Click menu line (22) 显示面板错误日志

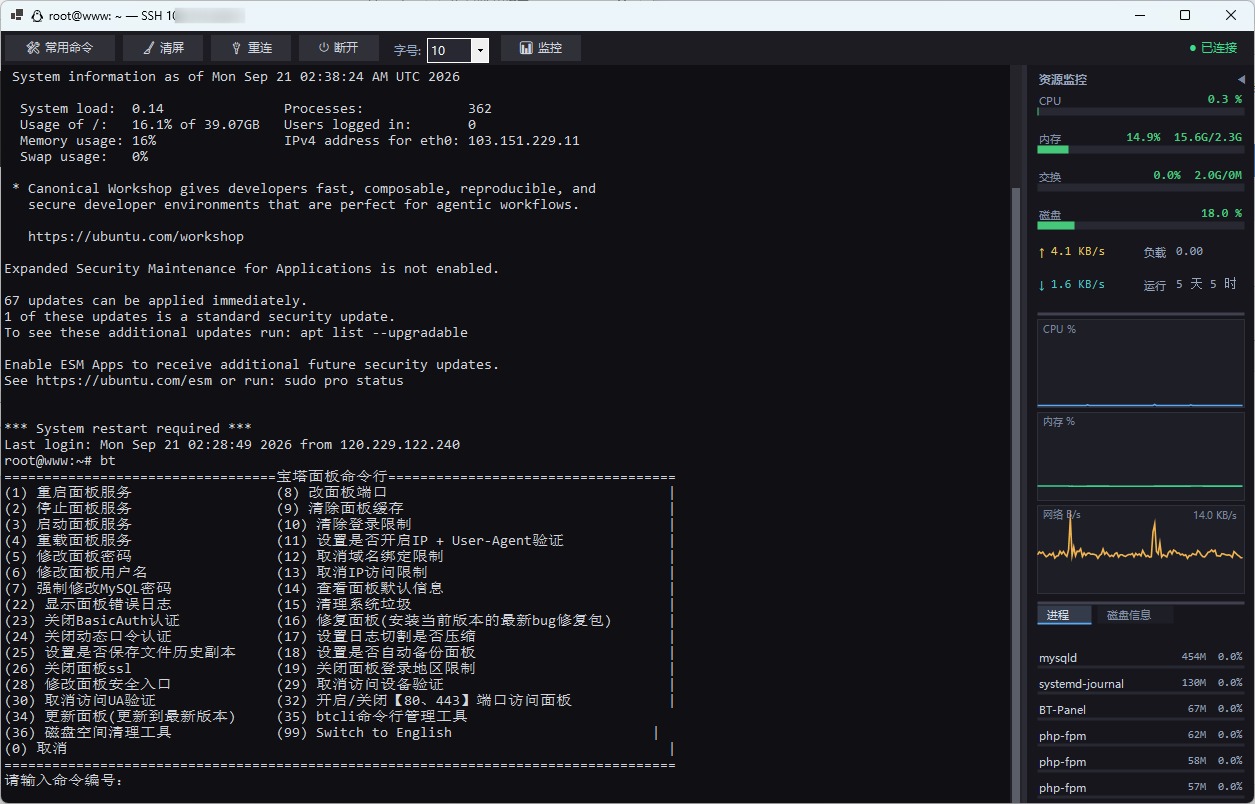pos(88,605)
